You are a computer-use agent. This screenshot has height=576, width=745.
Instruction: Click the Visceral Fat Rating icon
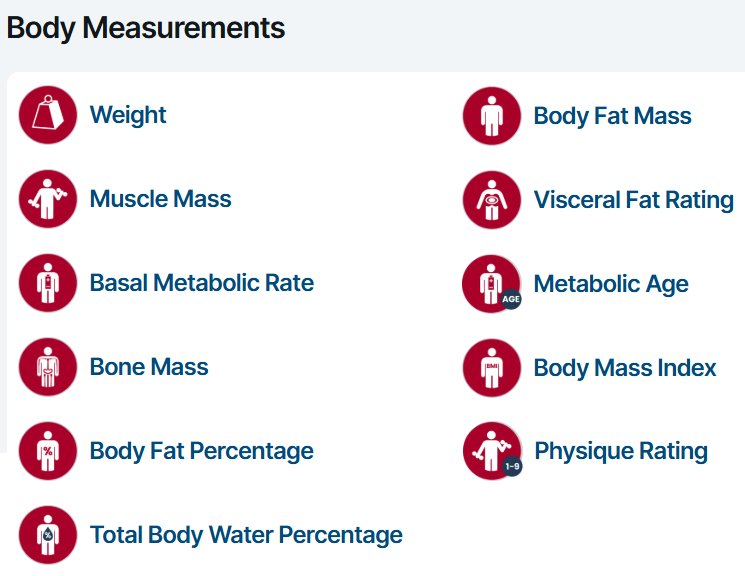coord(491,200)
